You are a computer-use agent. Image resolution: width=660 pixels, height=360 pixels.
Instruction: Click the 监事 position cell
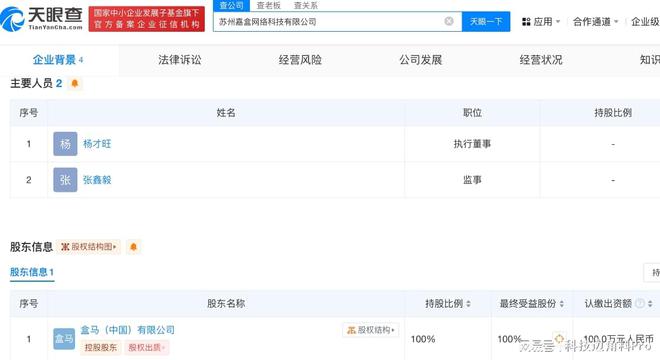(x=472, y=180)
